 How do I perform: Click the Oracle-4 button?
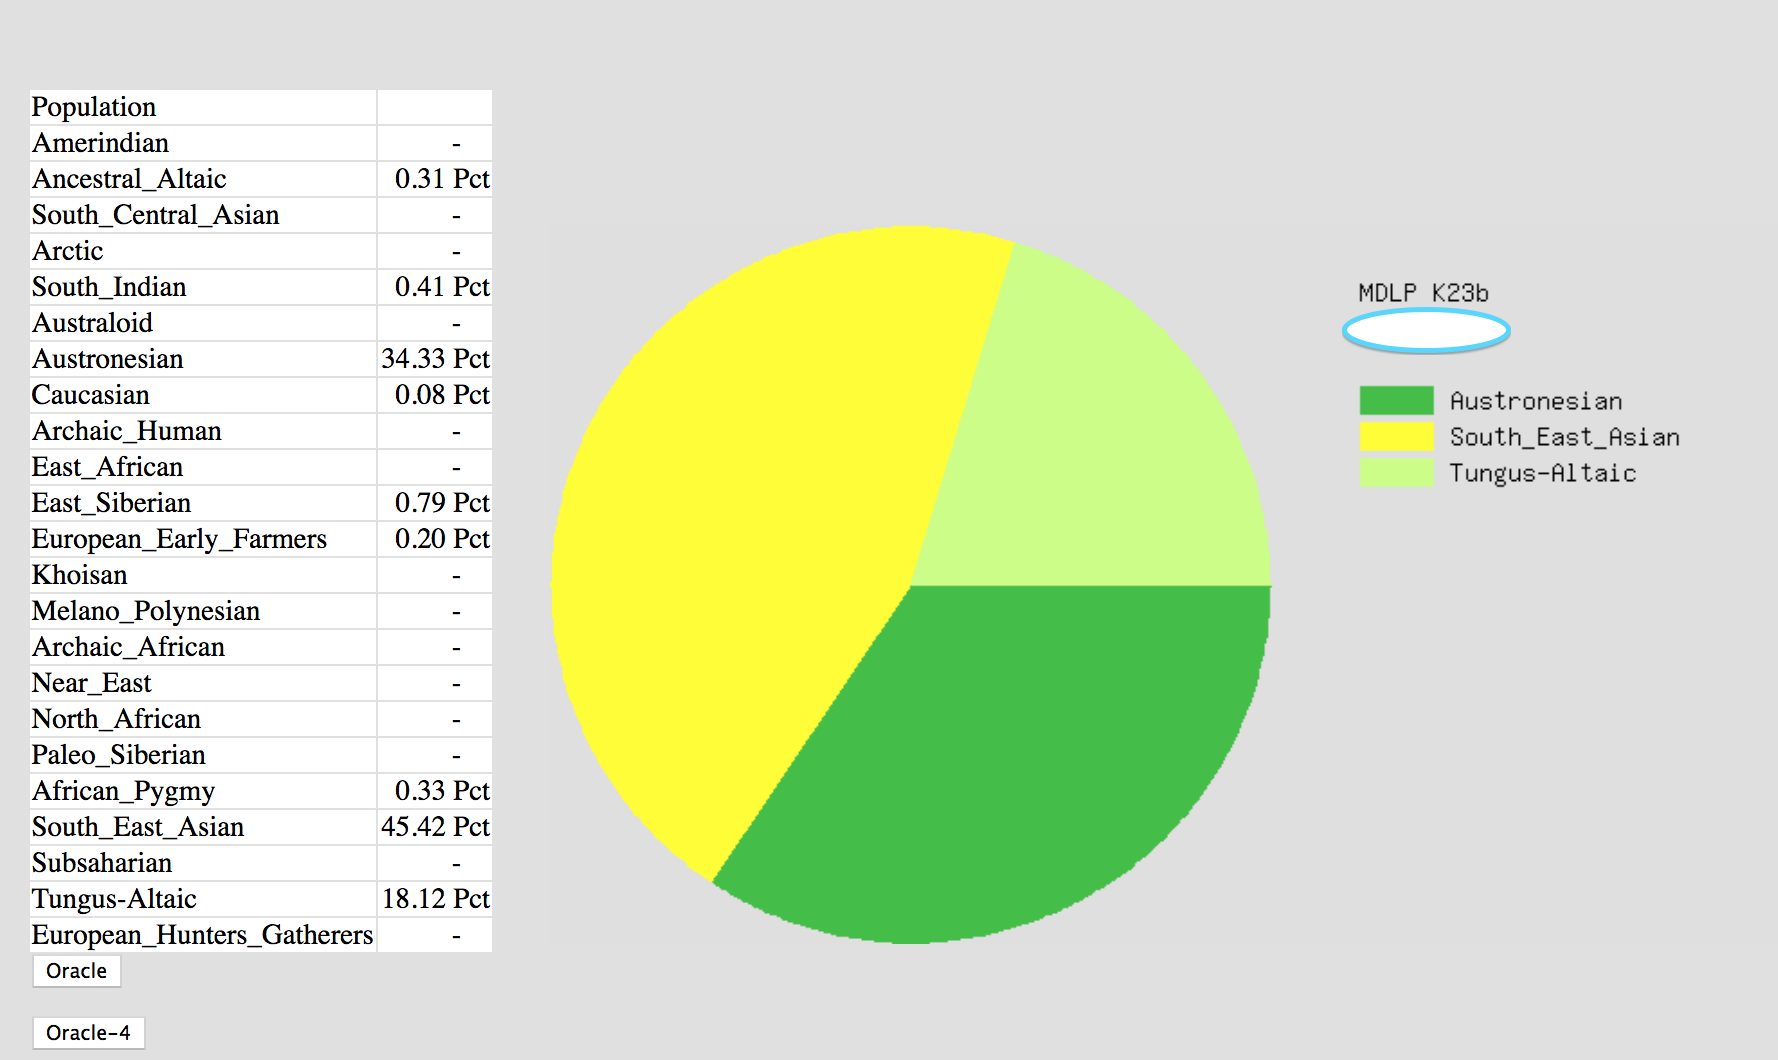click(x=89, y=1033)
